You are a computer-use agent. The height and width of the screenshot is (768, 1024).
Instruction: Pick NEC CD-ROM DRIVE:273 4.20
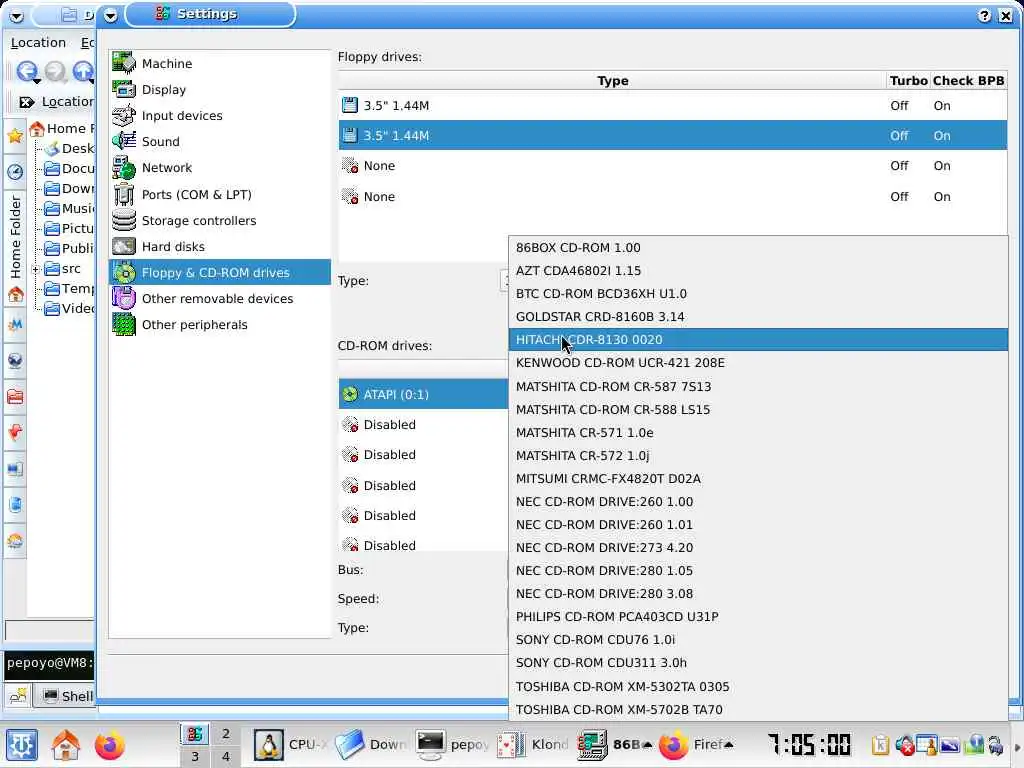click(x=758, y=547)
